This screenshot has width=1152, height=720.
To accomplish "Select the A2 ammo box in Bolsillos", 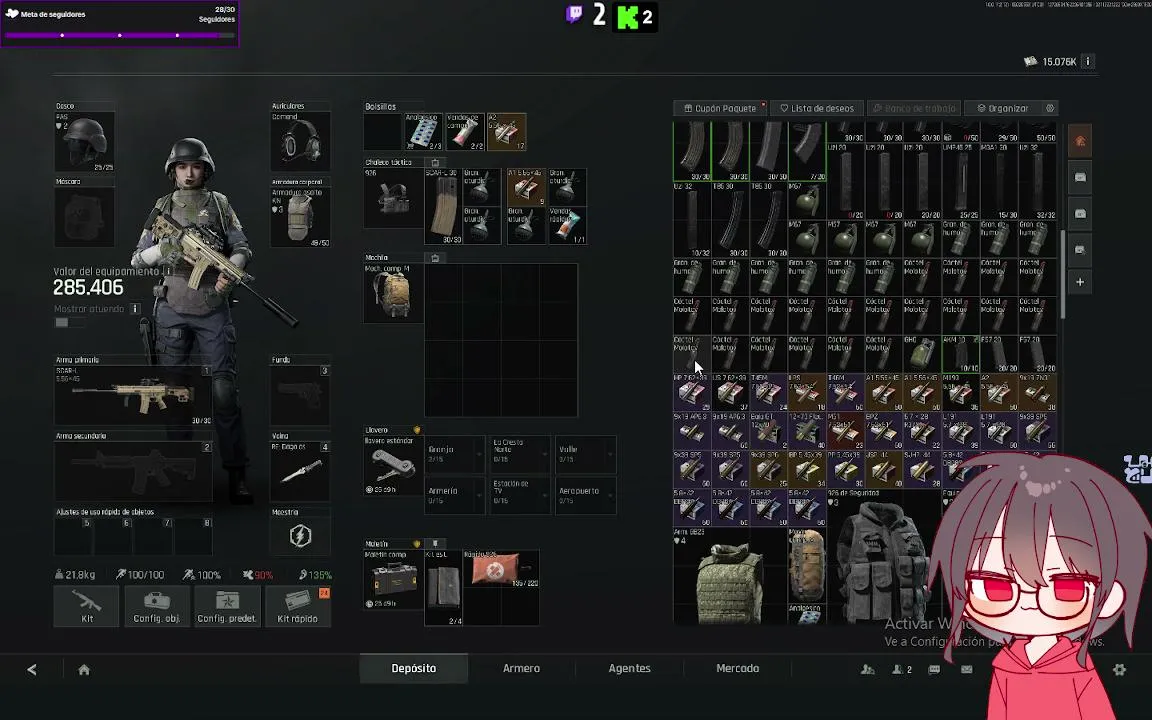I will 507,132.
